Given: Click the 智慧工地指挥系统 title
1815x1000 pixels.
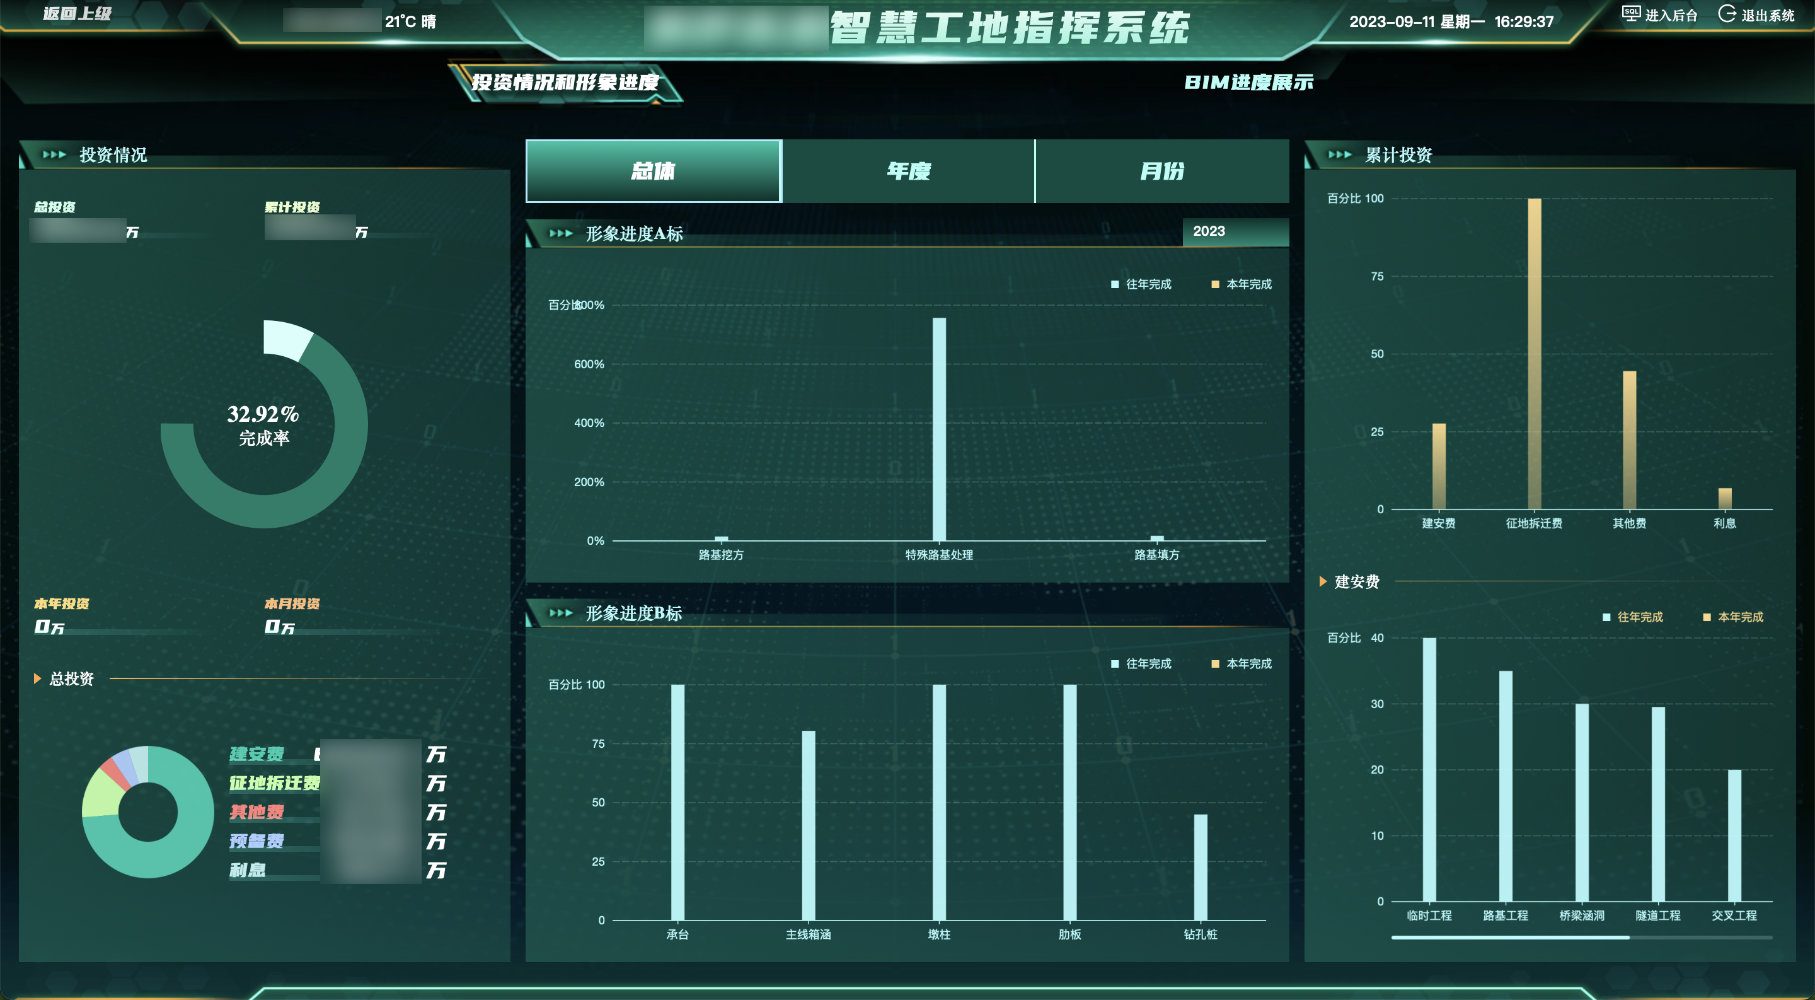Looking at the screenshot, I should [1009, 28].
